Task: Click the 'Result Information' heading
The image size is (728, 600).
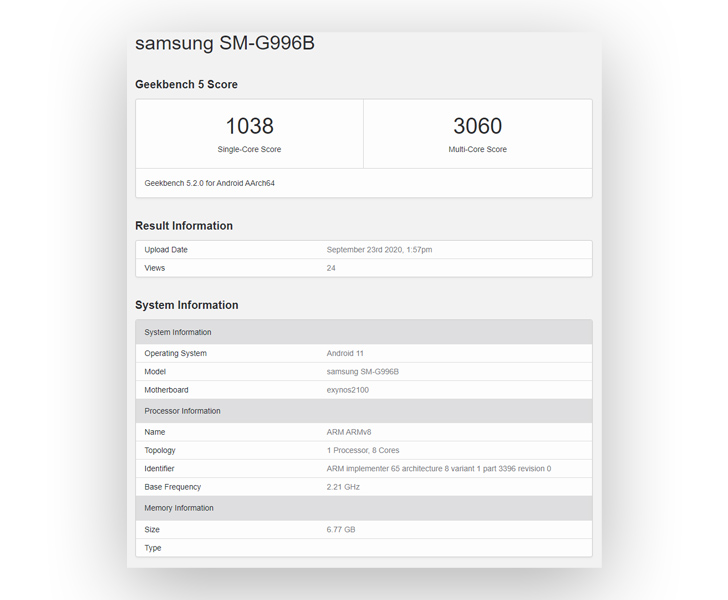Action: (184, 226)
